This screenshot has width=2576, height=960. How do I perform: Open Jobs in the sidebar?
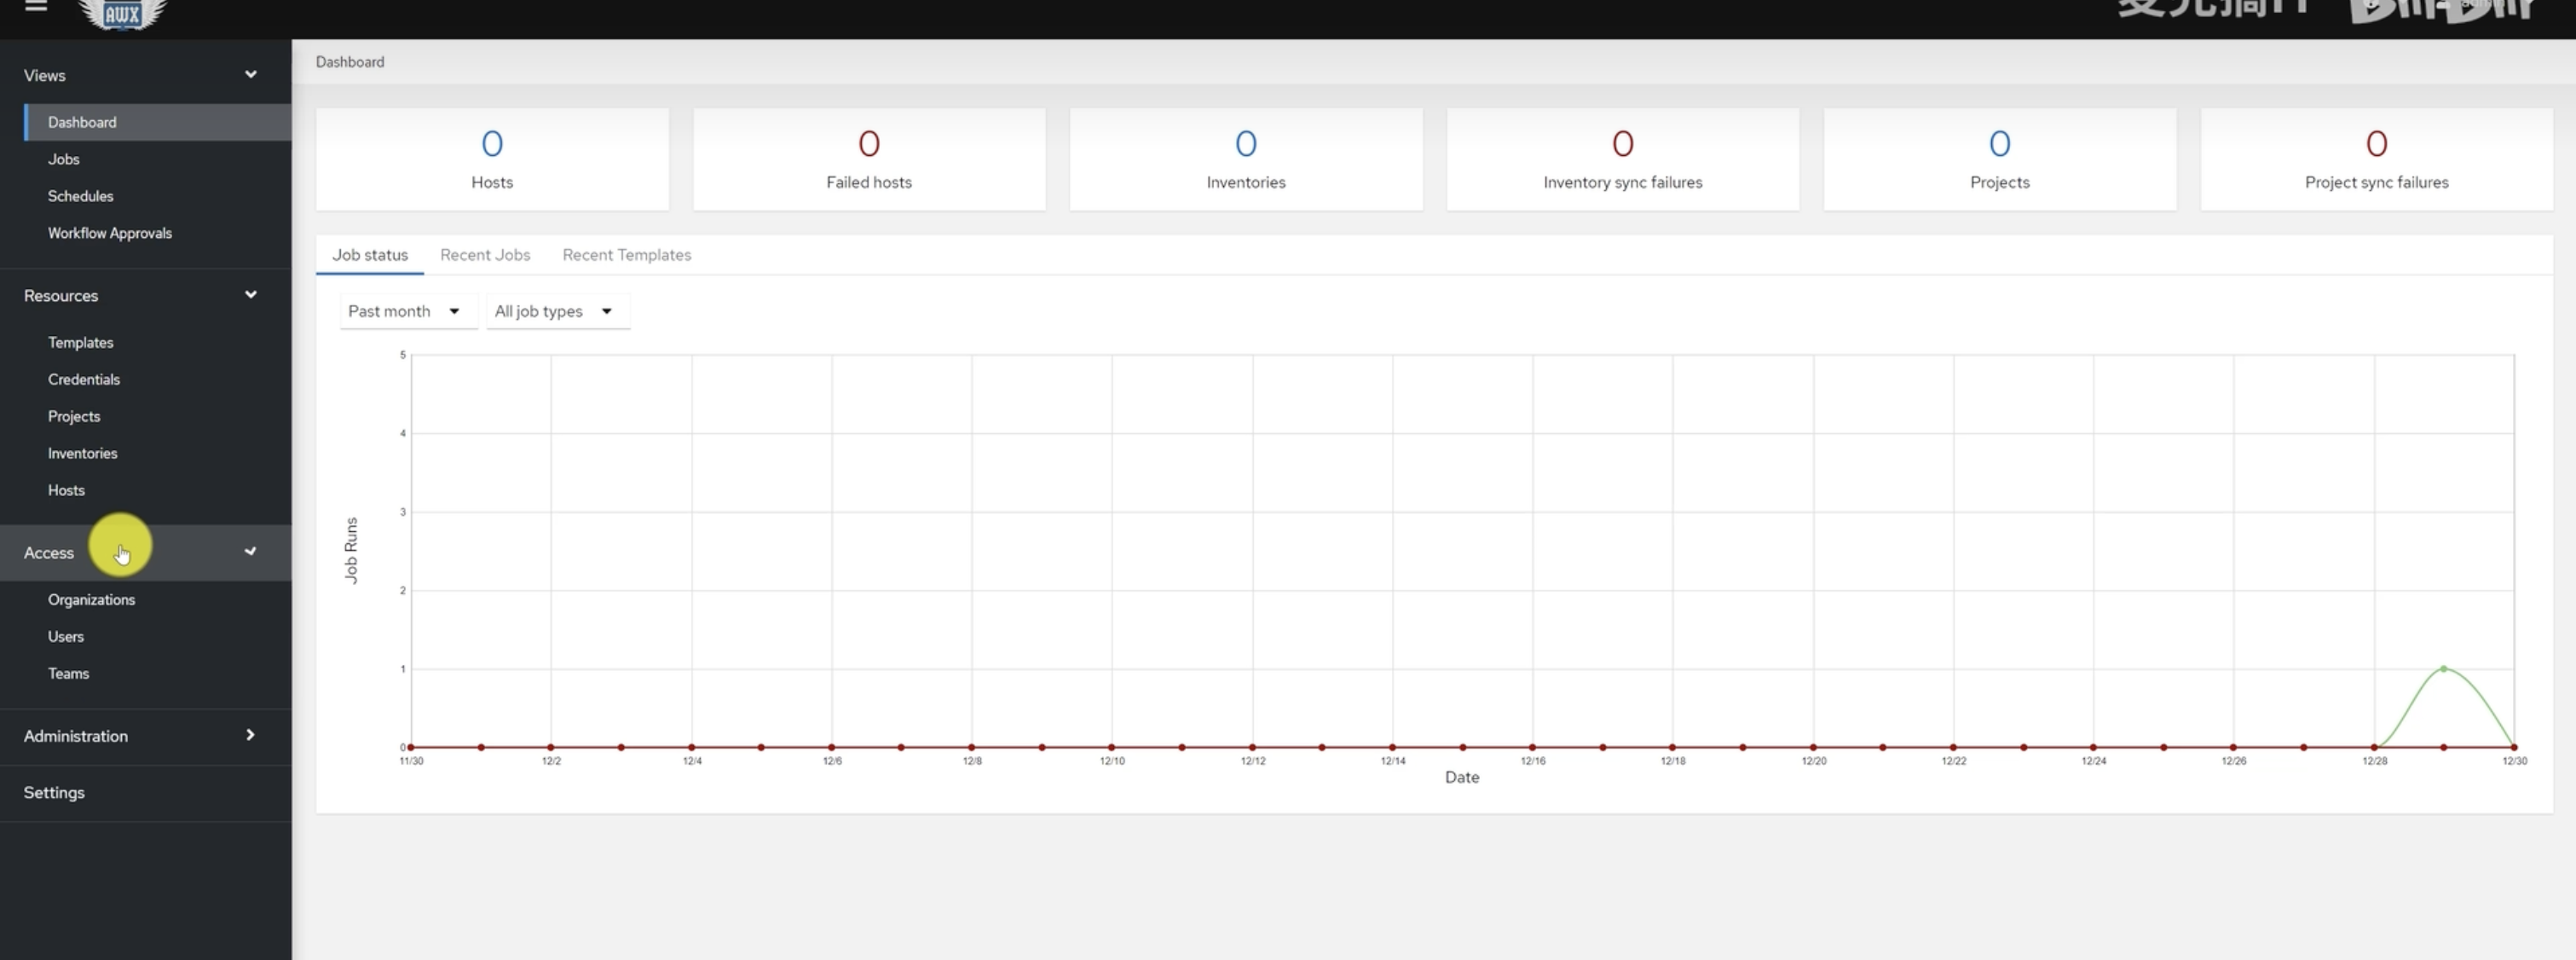point(64,159)
